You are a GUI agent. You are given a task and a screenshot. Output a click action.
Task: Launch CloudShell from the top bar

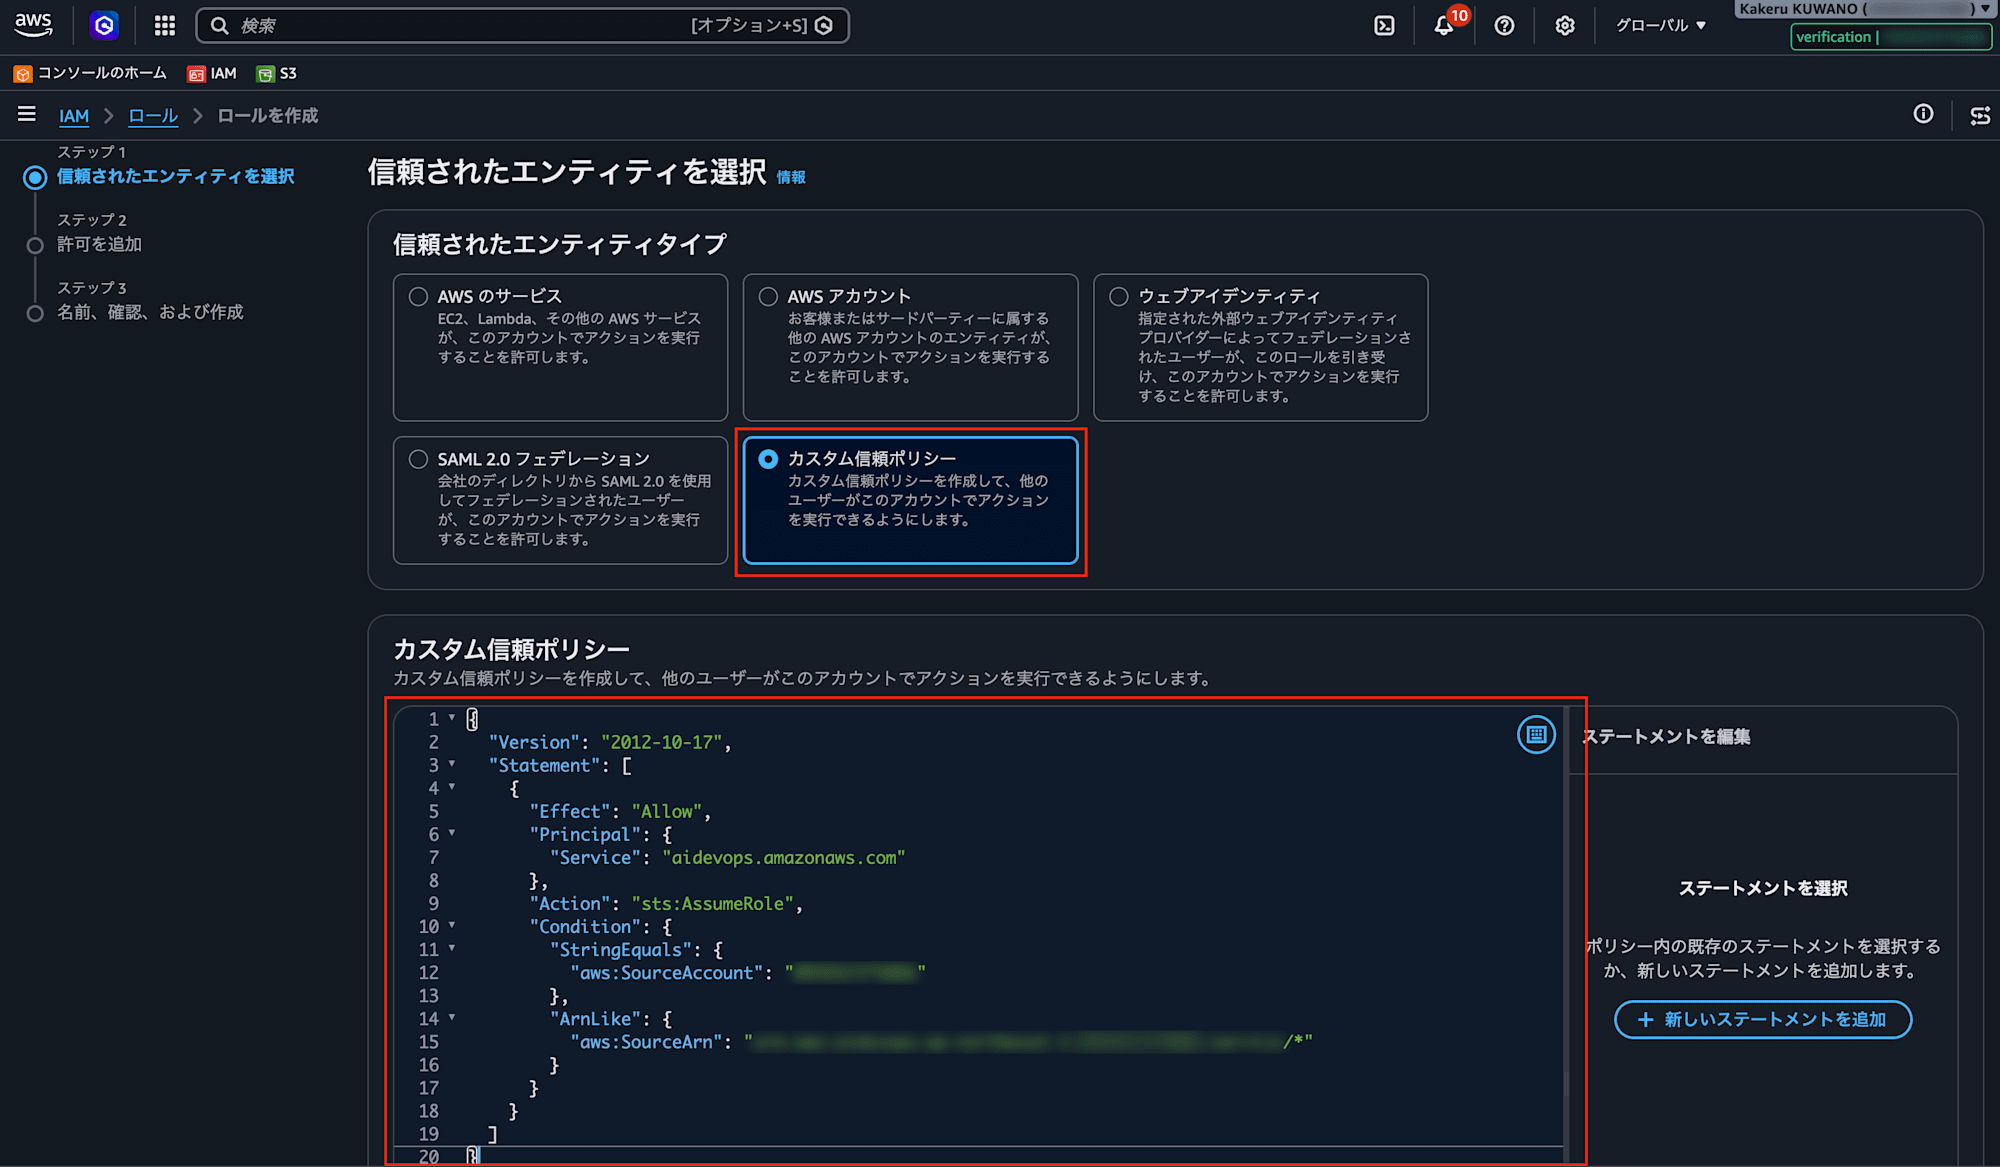point(1384,26)
